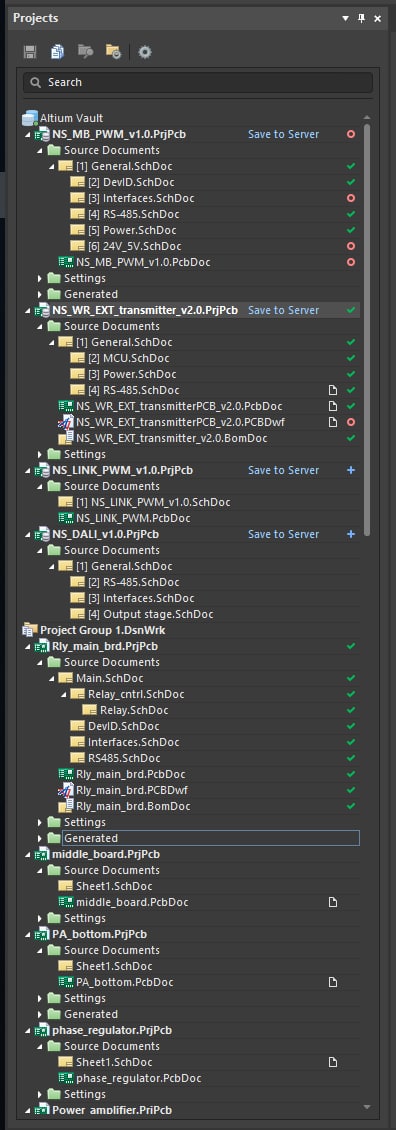Click the open project folder toolbar icon
This screenshot has height=1130, width=396.
pos(85,51)
